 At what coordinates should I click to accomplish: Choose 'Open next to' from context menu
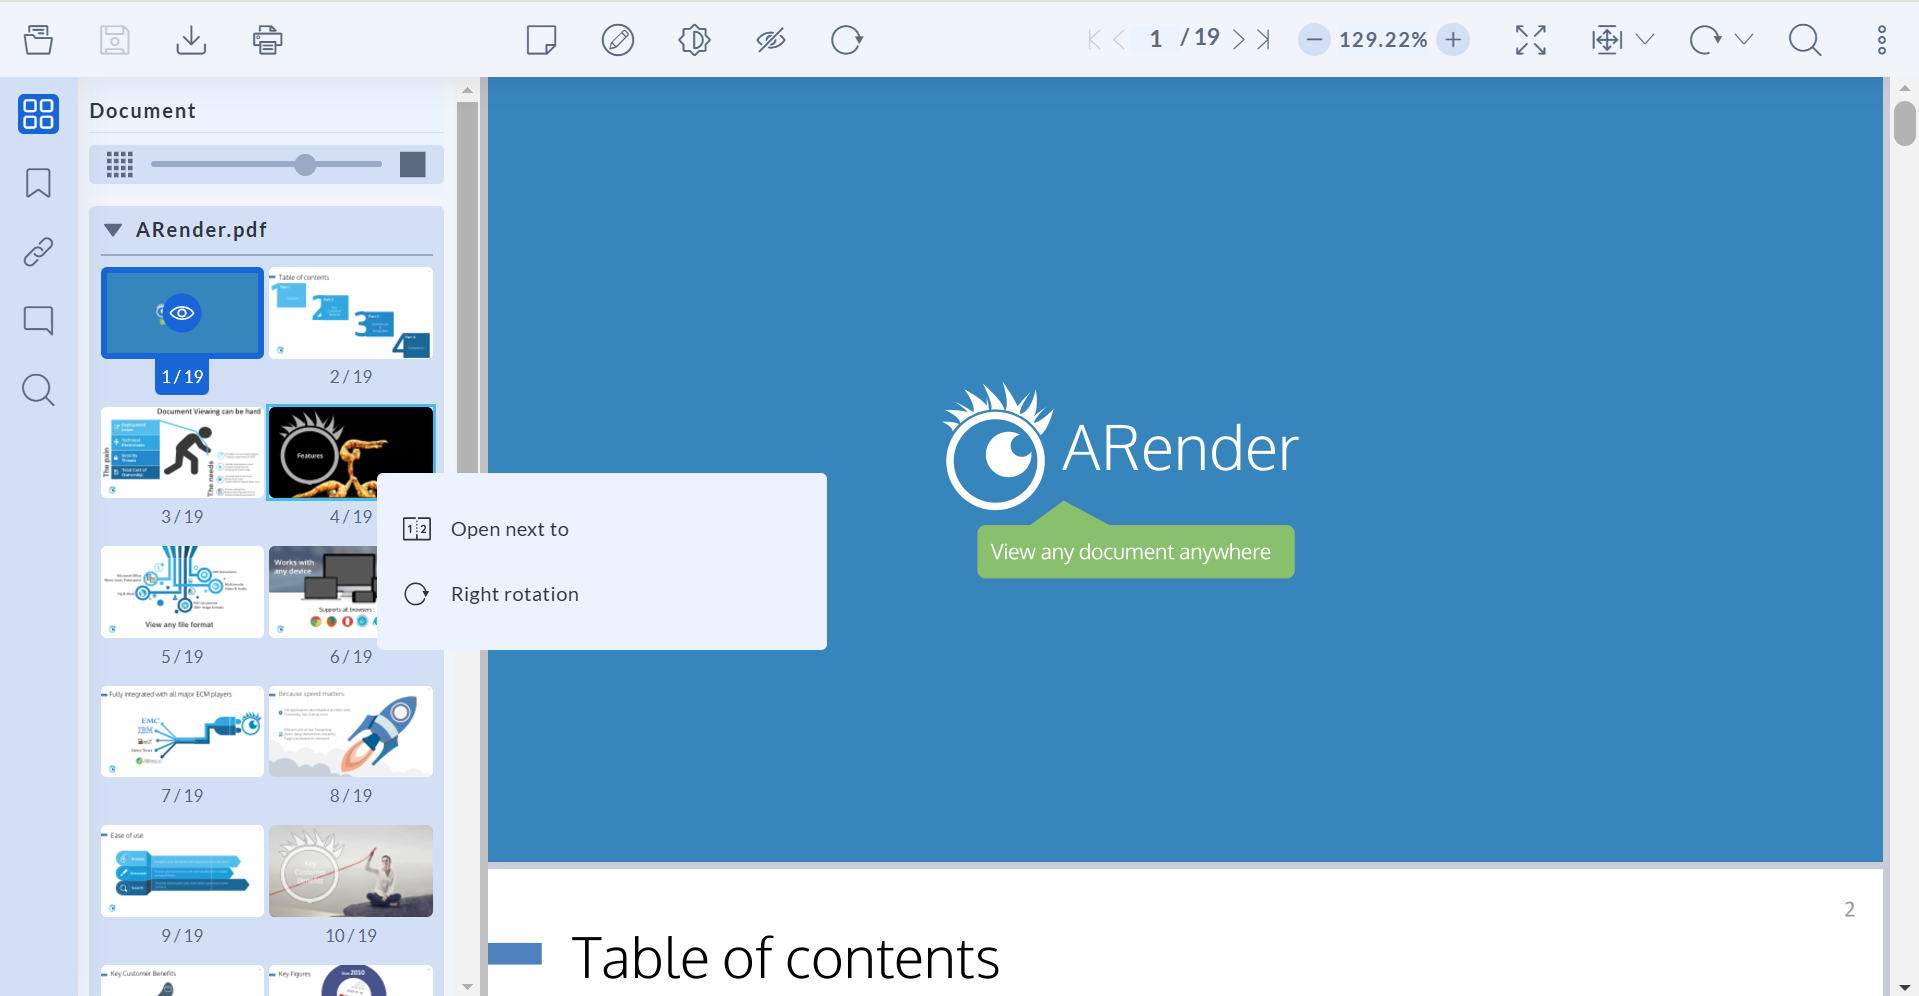coord(509,529)
